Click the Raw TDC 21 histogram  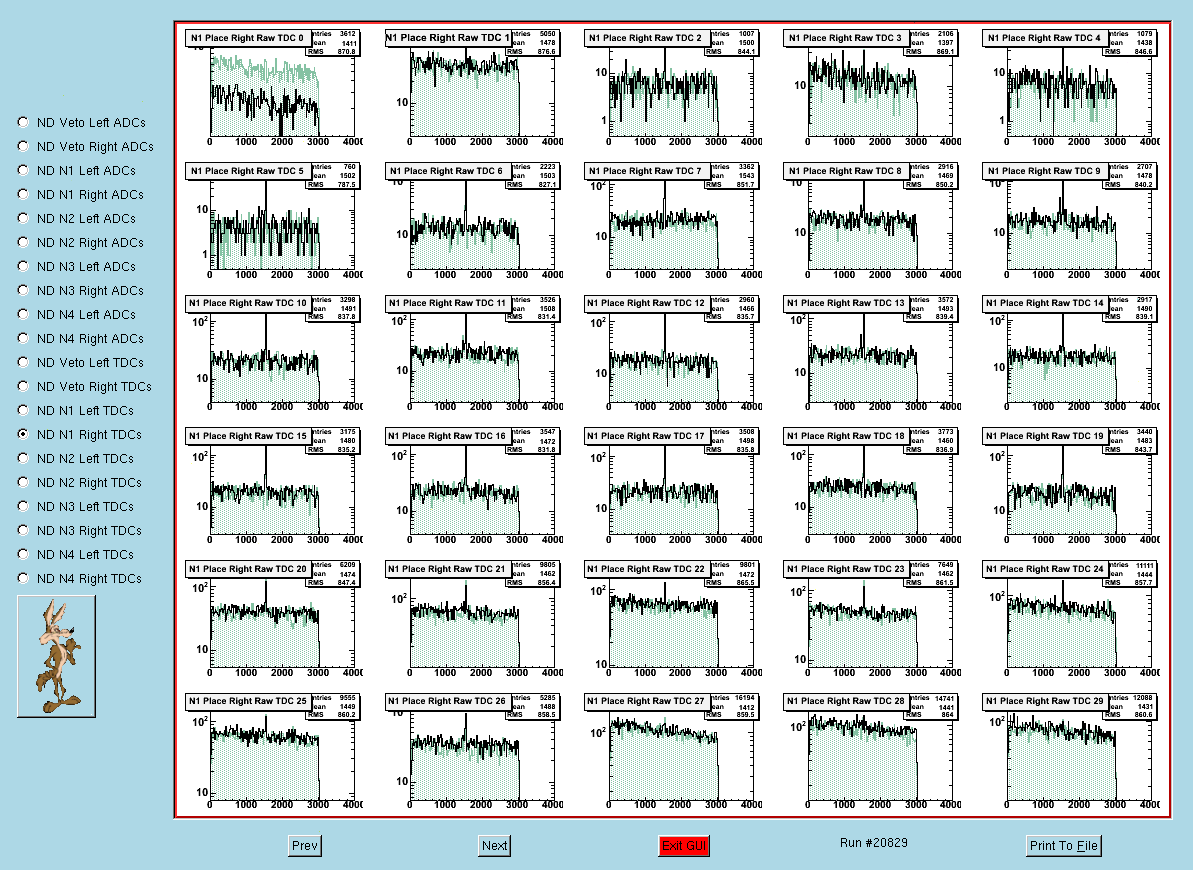click(x=473, y=619)
